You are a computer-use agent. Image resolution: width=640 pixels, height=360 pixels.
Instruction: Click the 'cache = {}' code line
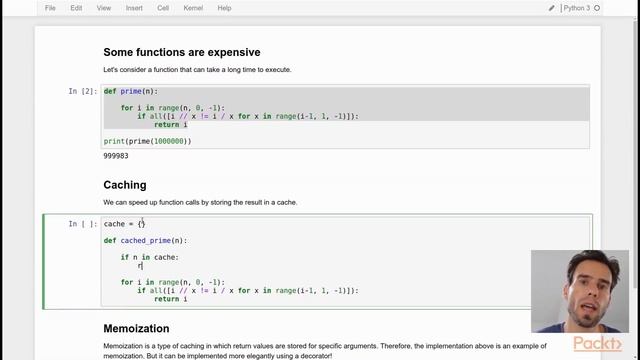click(x=124, y=224)
